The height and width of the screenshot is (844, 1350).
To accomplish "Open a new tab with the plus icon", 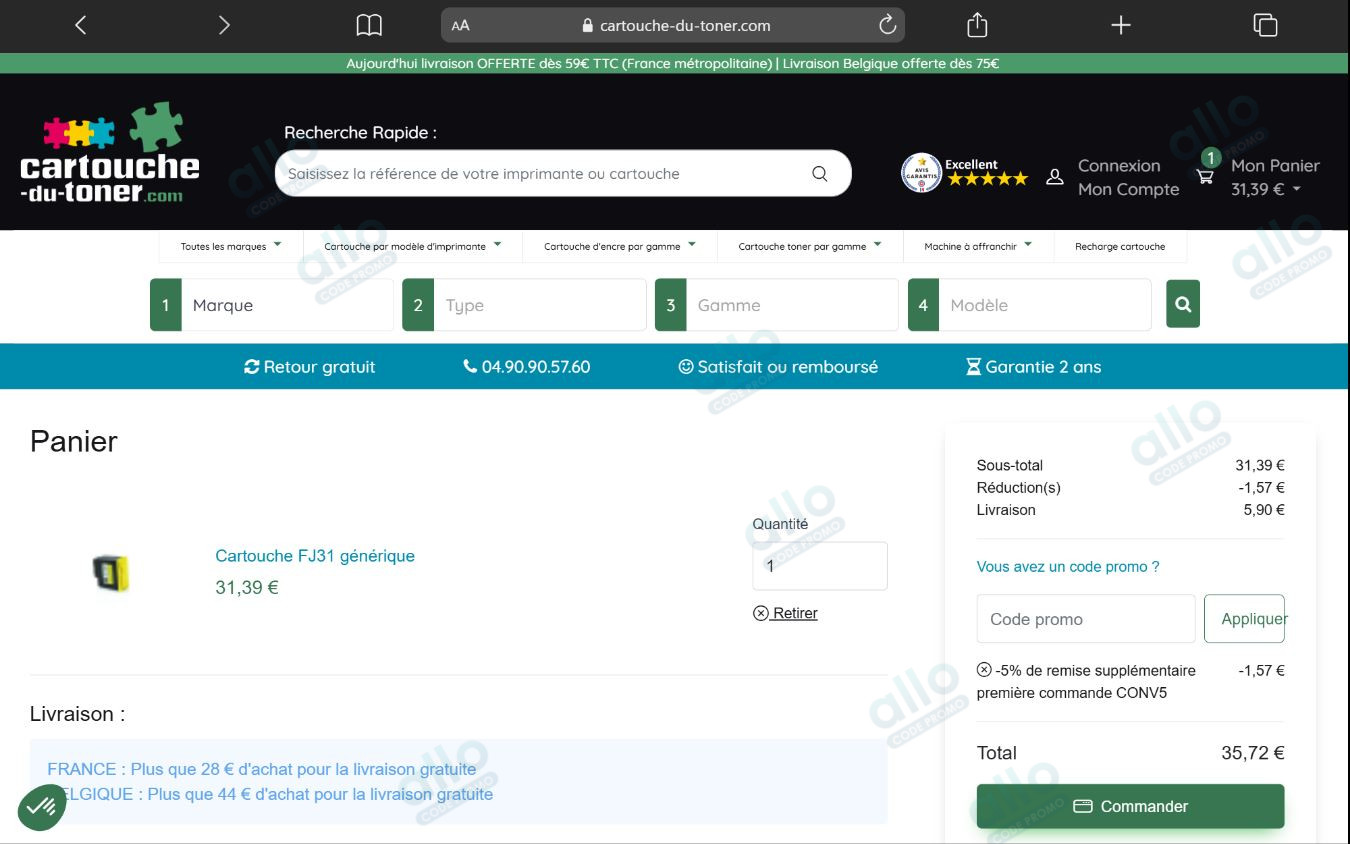I will pos(1121,25).
